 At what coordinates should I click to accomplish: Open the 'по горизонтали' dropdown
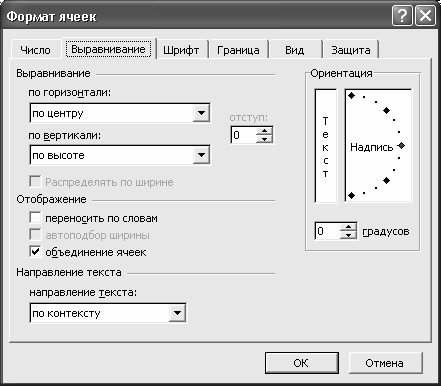point(201,113)
